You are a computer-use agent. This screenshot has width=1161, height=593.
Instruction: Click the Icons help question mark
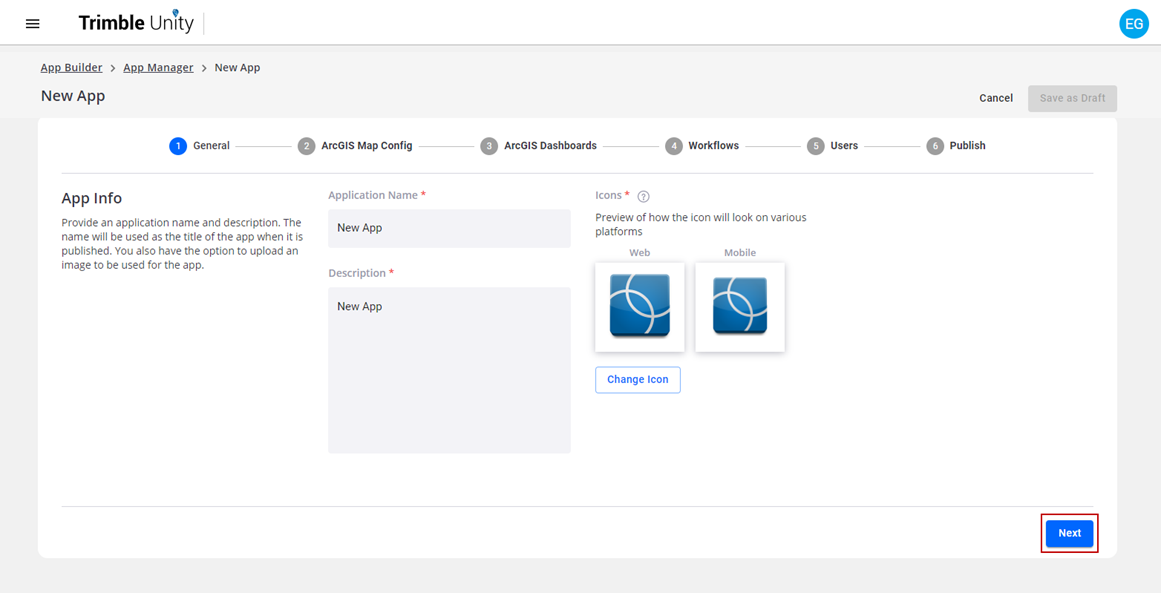643,196
